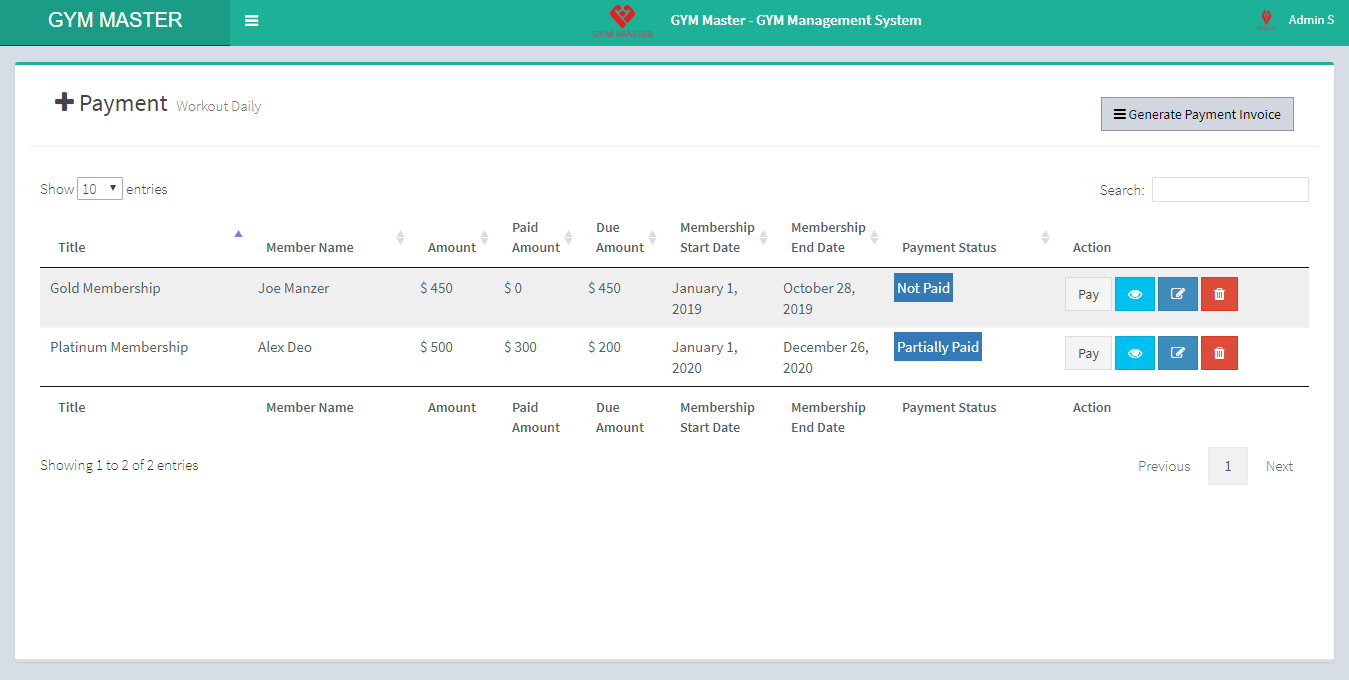Open the show entries count dropdown

(99, 189)
